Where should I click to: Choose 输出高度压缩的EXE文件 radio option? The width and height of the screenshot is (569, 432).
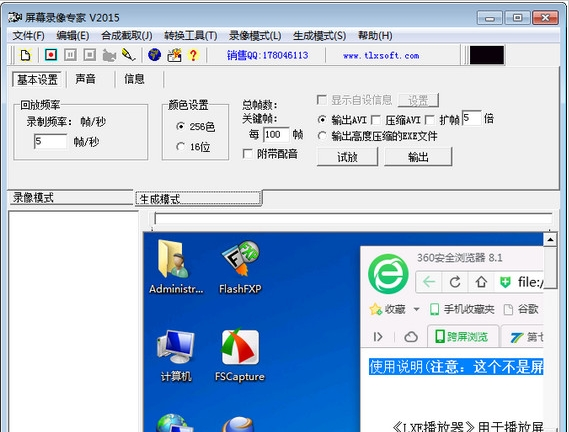[x=322, y=136]
